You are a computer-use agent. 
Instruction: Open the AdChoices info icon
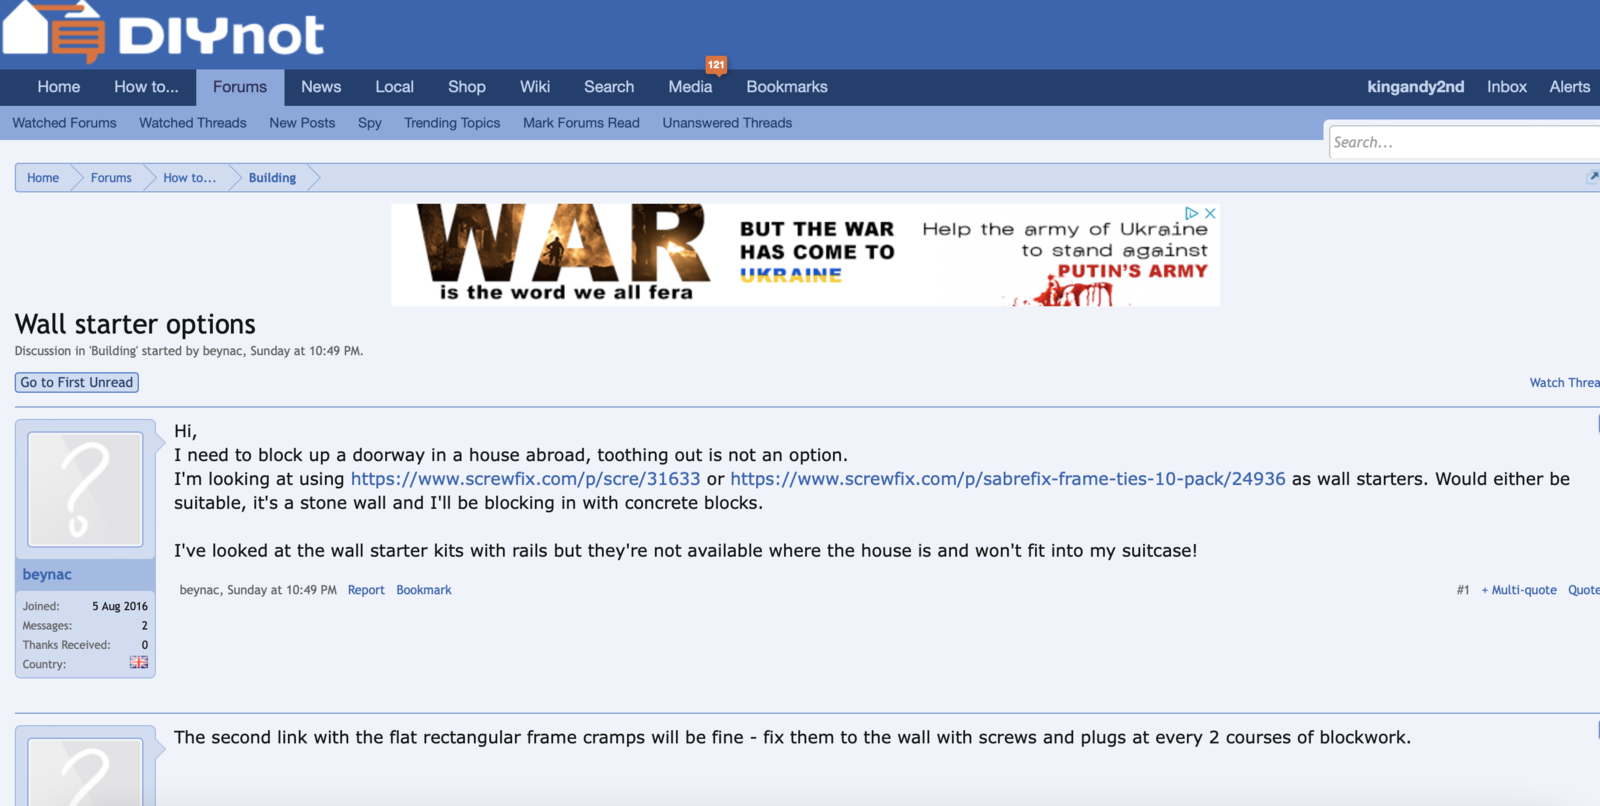1191,213
